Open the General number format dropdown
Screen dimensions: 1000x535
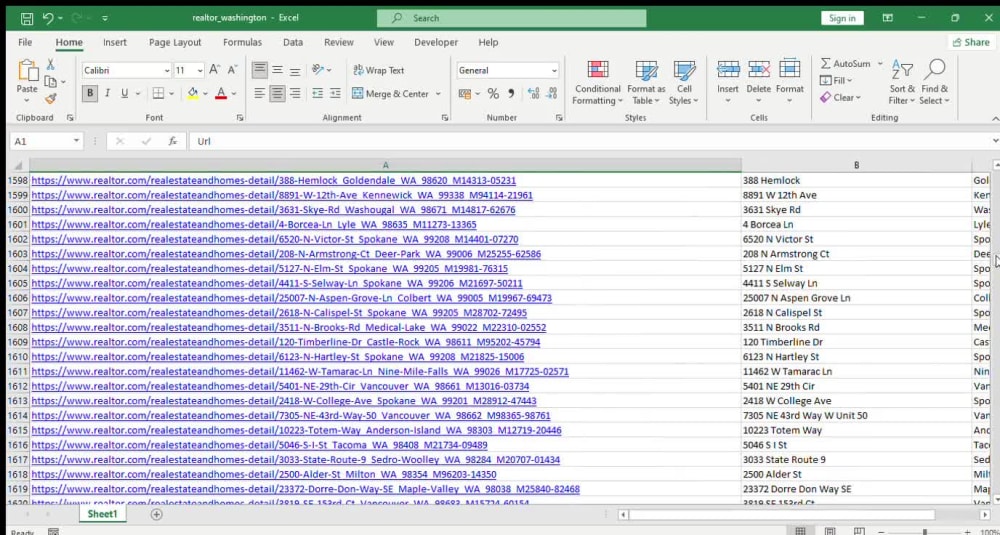coord(554,71)
